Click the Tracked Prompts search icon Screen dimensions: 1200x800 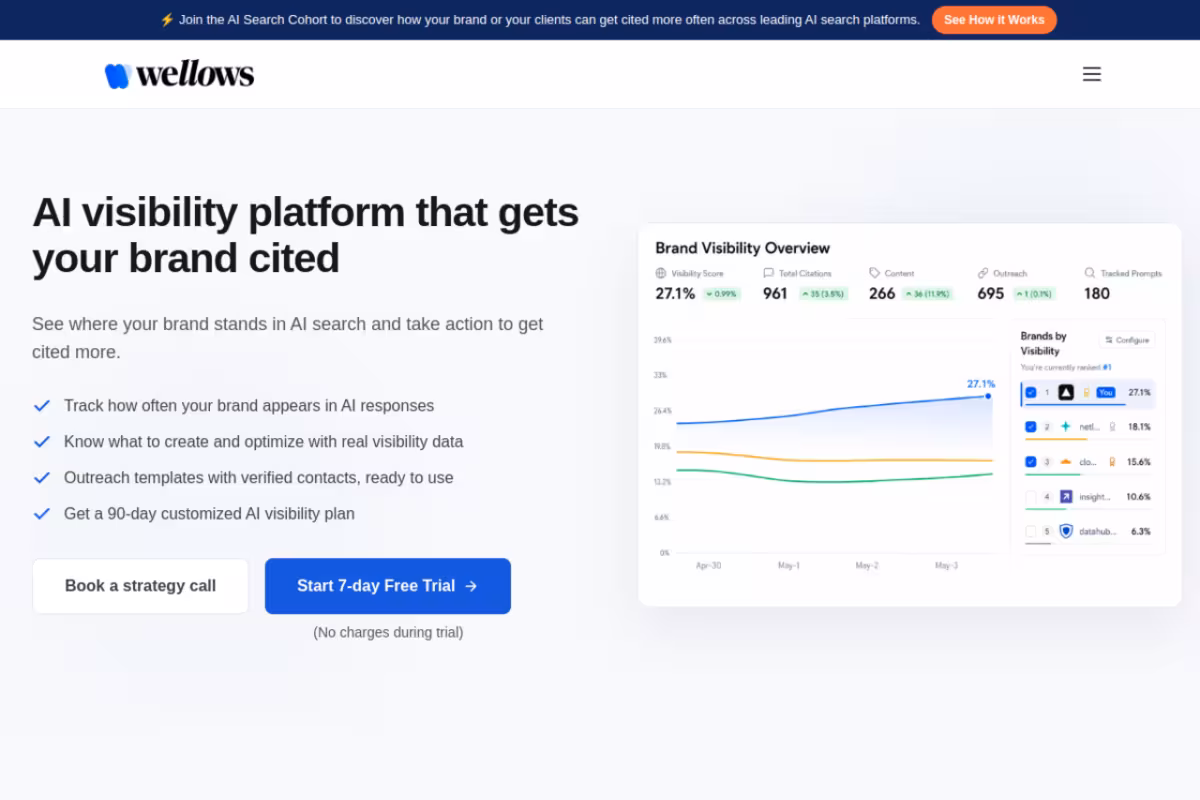(x=1090, y=273)
